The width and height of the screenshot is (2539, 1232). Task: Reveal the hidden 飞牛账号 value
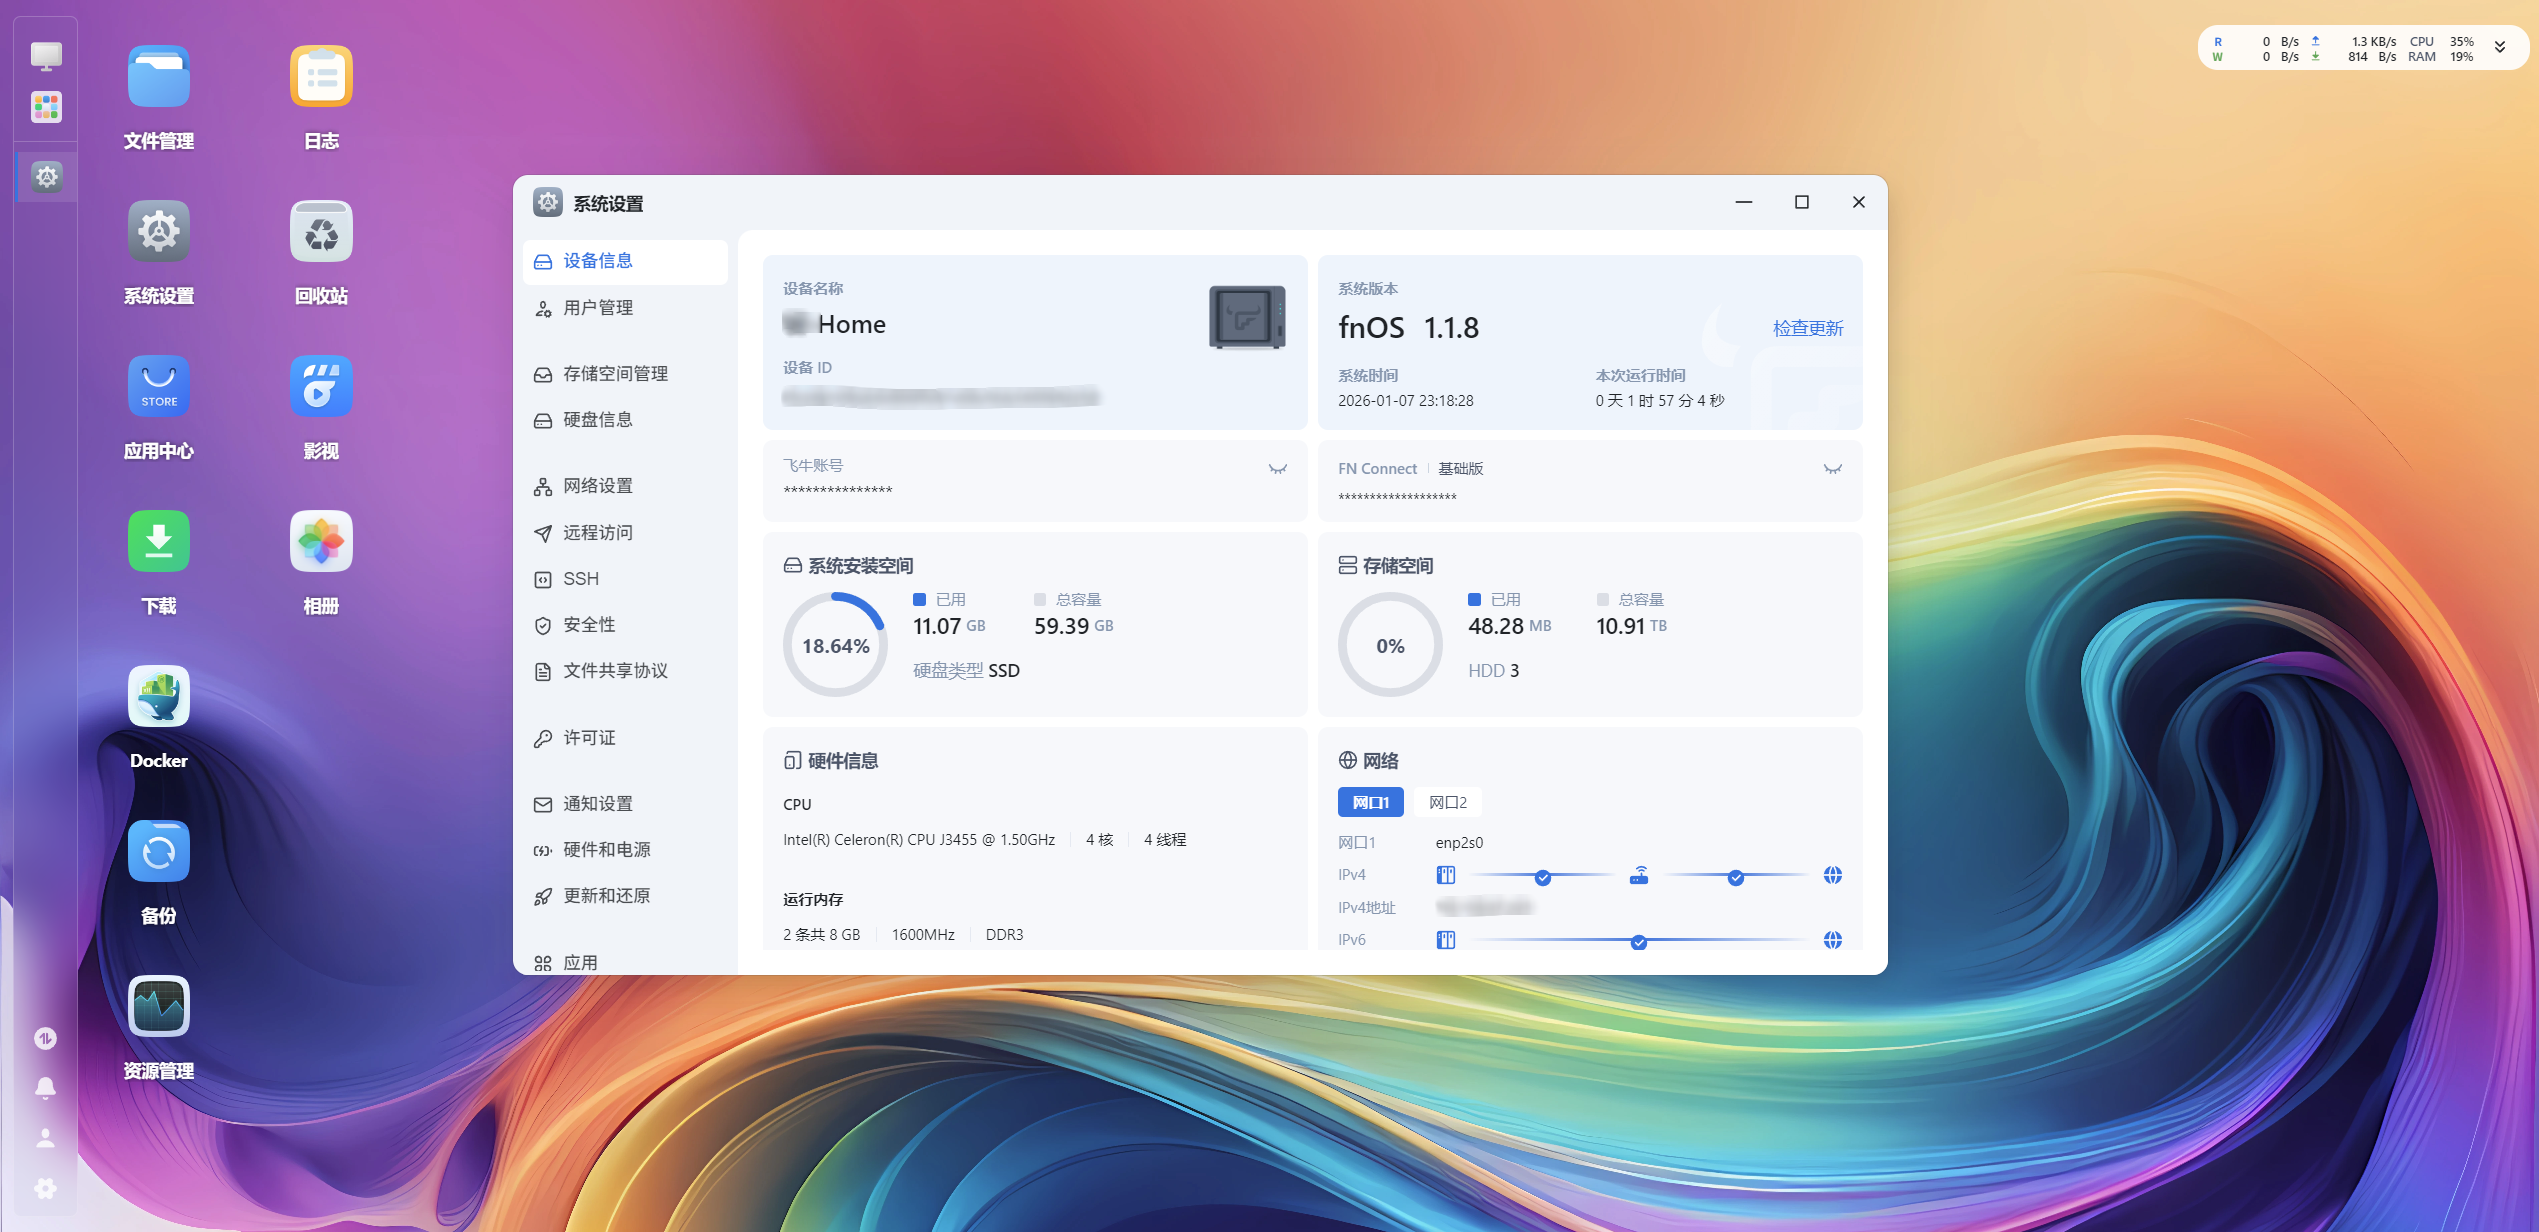coord(1277,469)
